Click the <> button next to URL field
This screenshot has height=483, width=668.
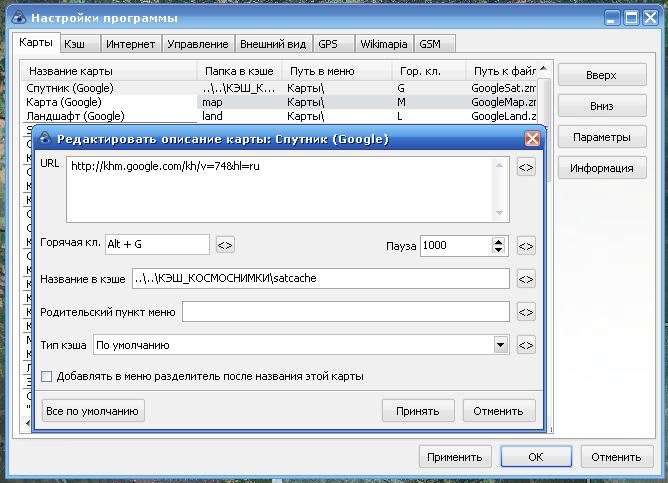(526, 168)
